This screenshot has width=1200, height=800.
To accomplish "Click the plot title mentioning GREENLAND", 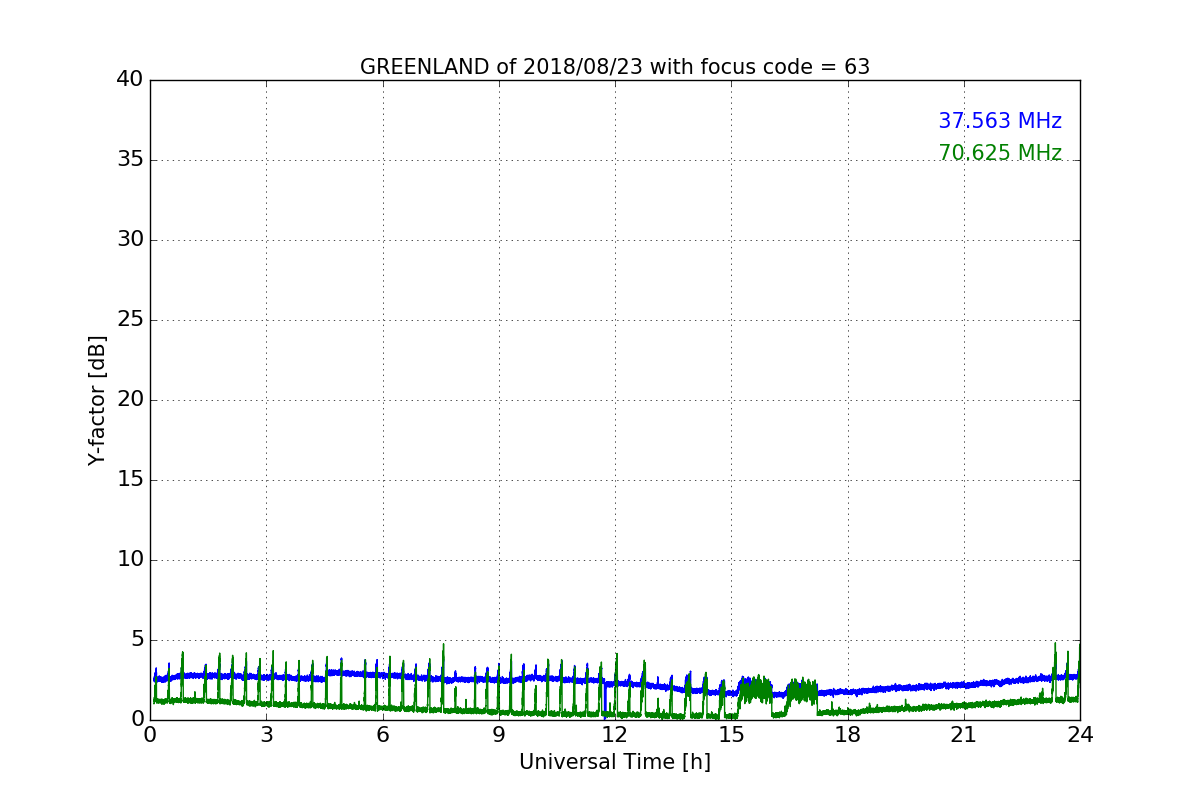I will pyautogui.click(x=614, y=67).
